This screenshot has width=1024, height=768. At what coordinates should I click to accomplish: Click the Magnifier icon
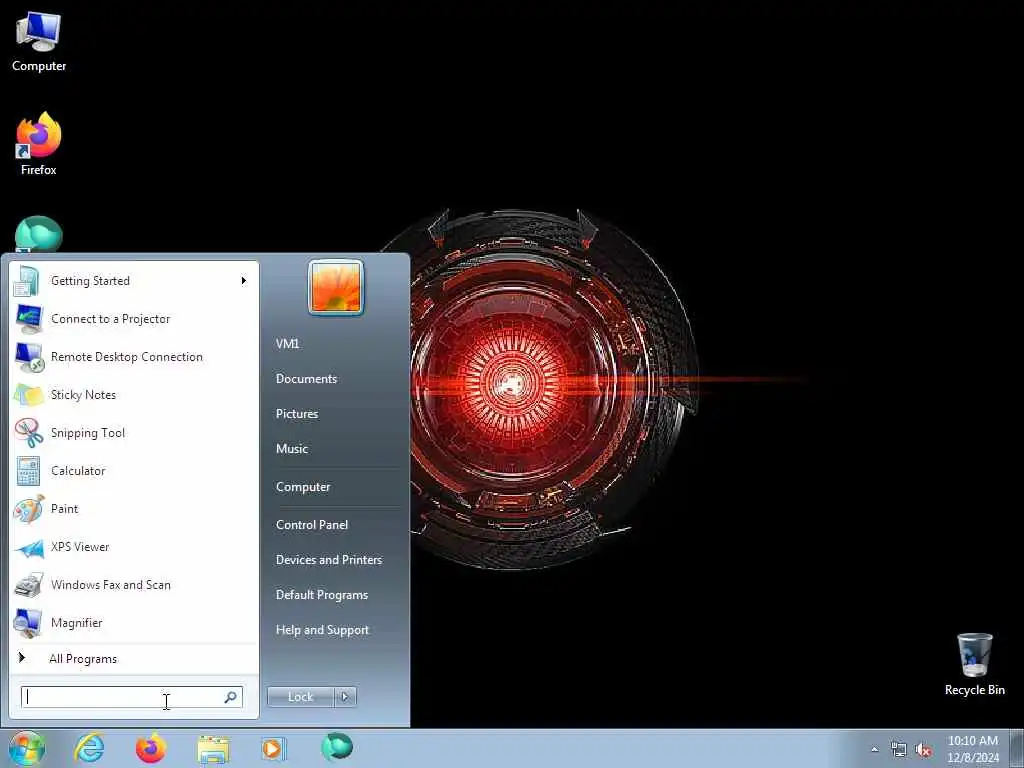pyautogui.click(x=28, y=623)
